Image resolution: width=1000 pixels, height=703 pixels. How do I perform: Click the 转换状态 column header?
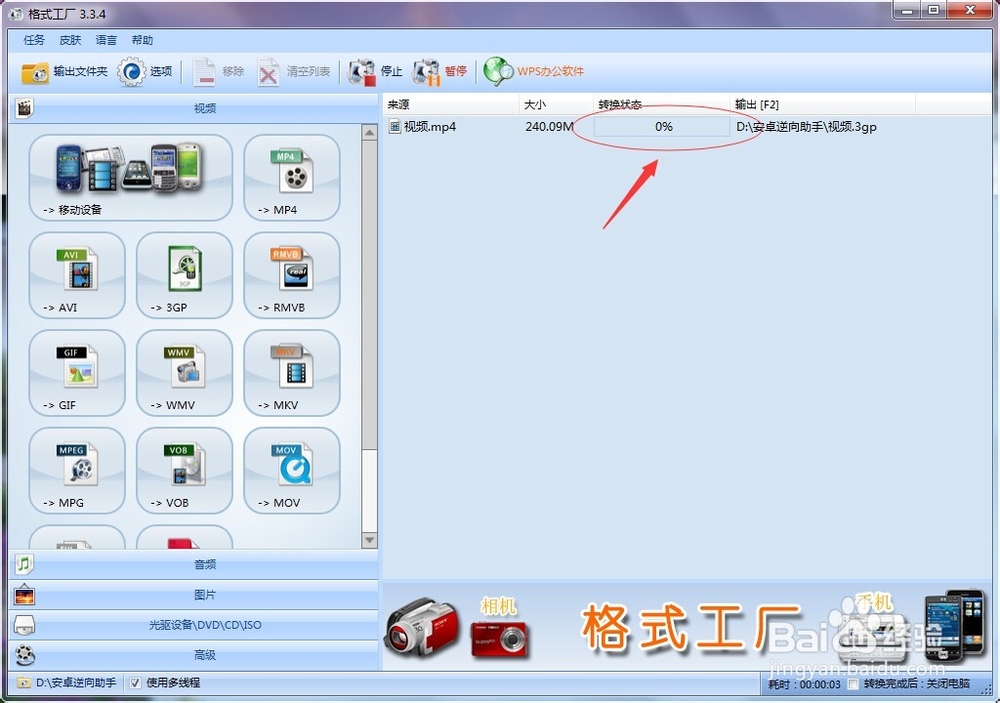(661, 104)
